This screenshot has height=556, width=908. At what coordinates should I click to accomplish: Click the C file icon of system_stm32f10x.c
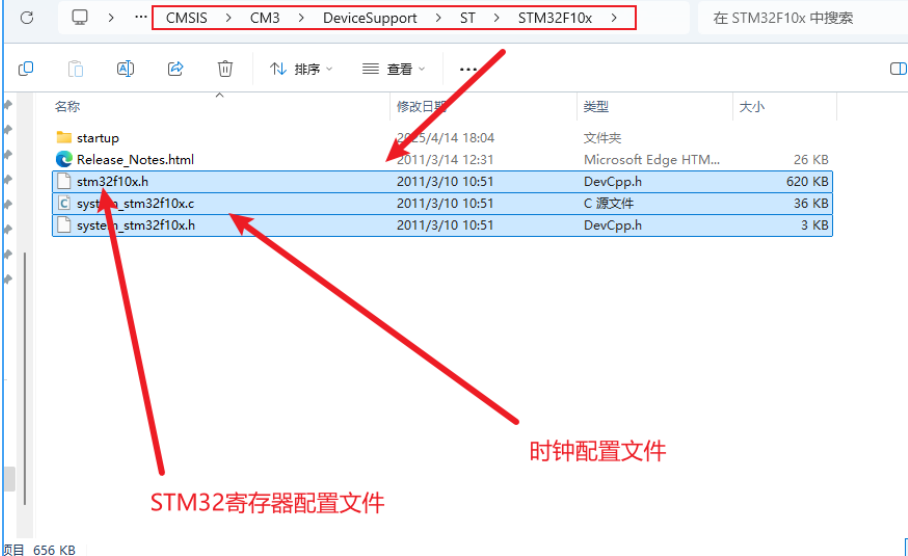[x=64, y=203]
